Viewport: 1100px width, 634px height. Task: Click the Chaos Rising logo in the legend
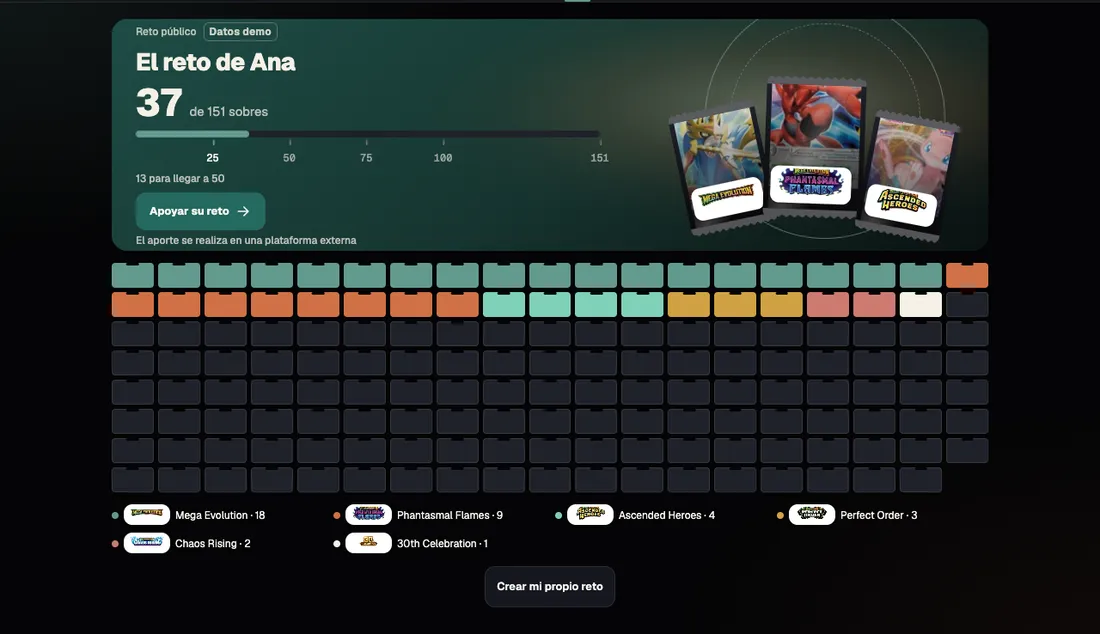pos(147,543)
